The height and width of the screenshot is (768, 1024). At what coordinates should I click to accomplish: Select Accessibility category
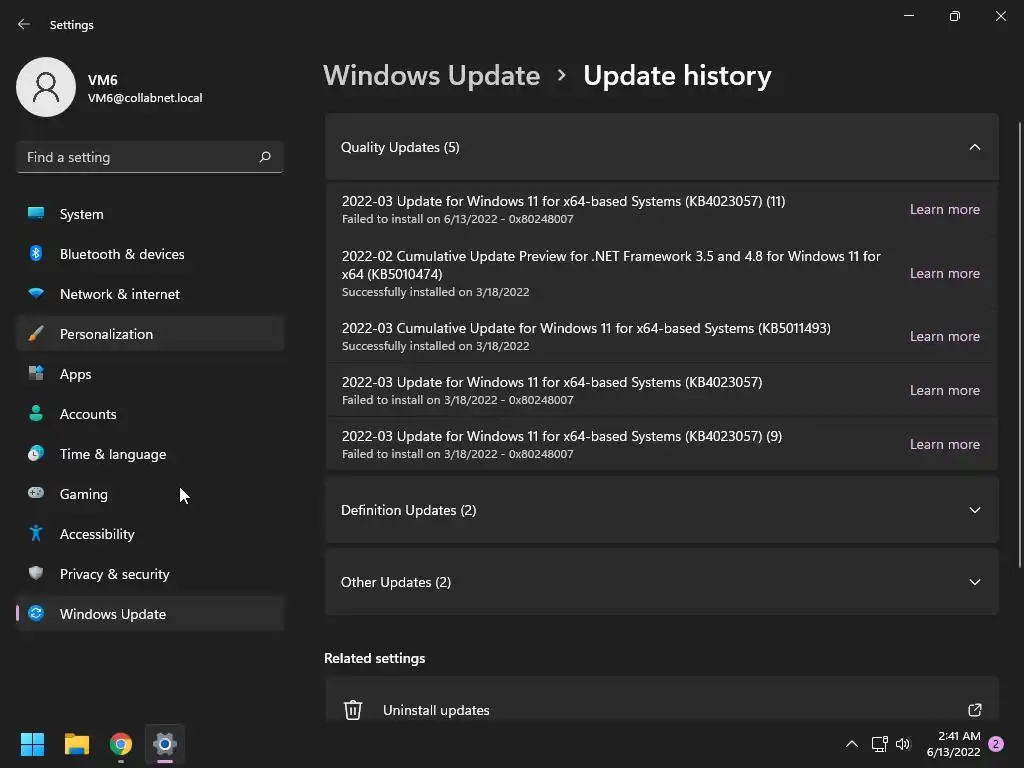tap(150, 534)
